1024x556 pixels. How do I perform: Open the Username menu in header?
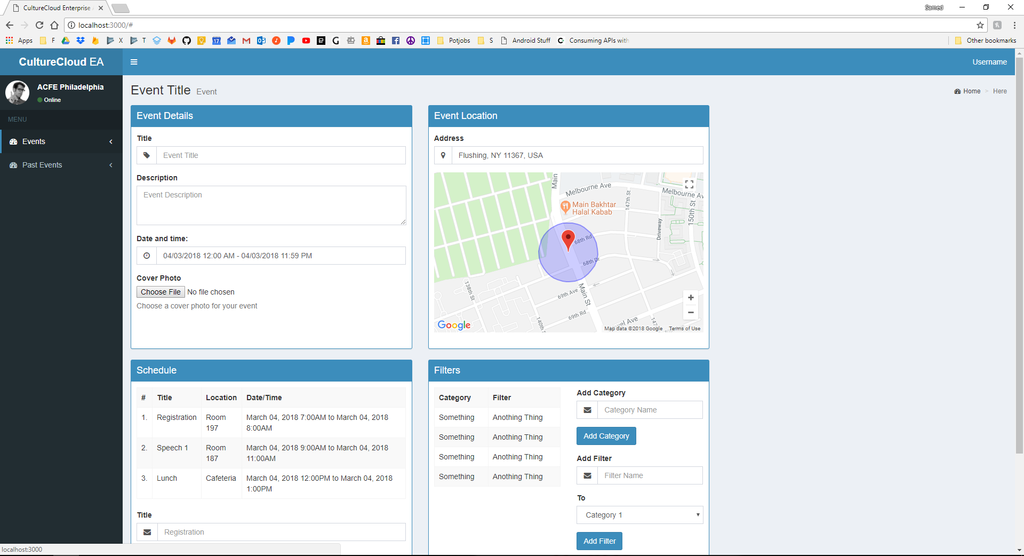click(x=989, y=62)
